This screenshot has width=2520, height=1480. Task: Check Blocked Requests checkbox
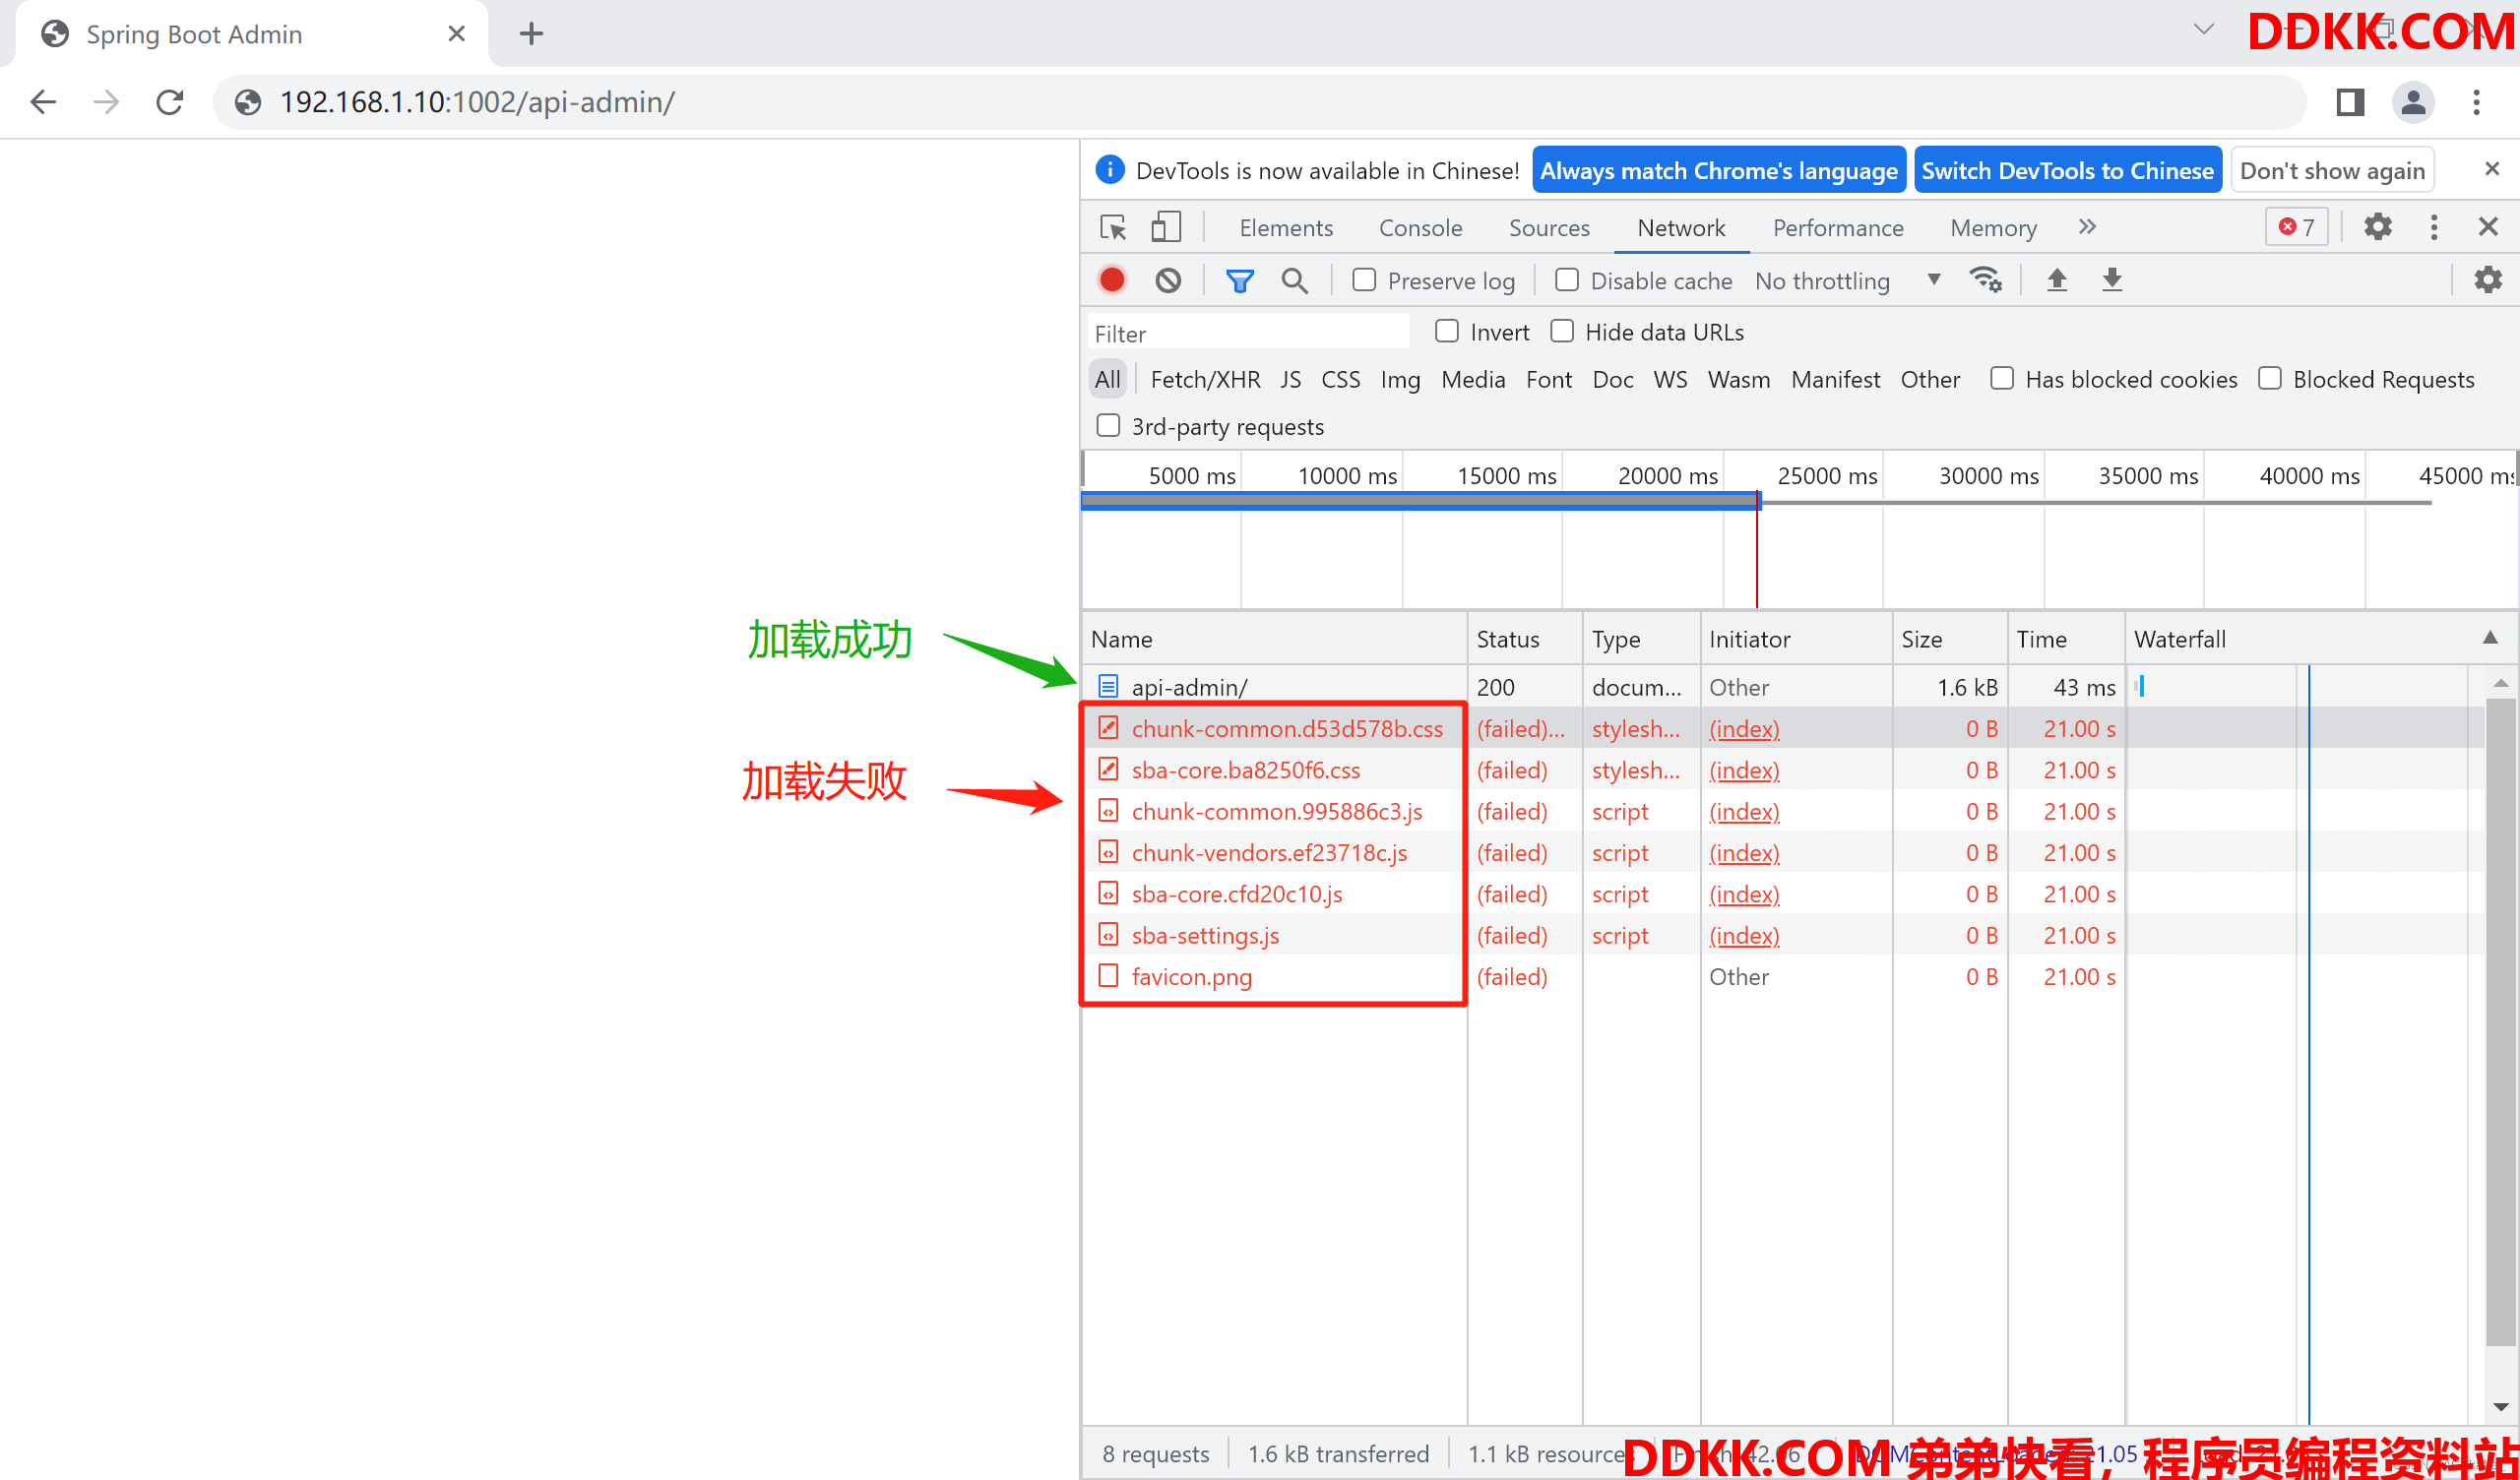click(x=2269, y=379)
